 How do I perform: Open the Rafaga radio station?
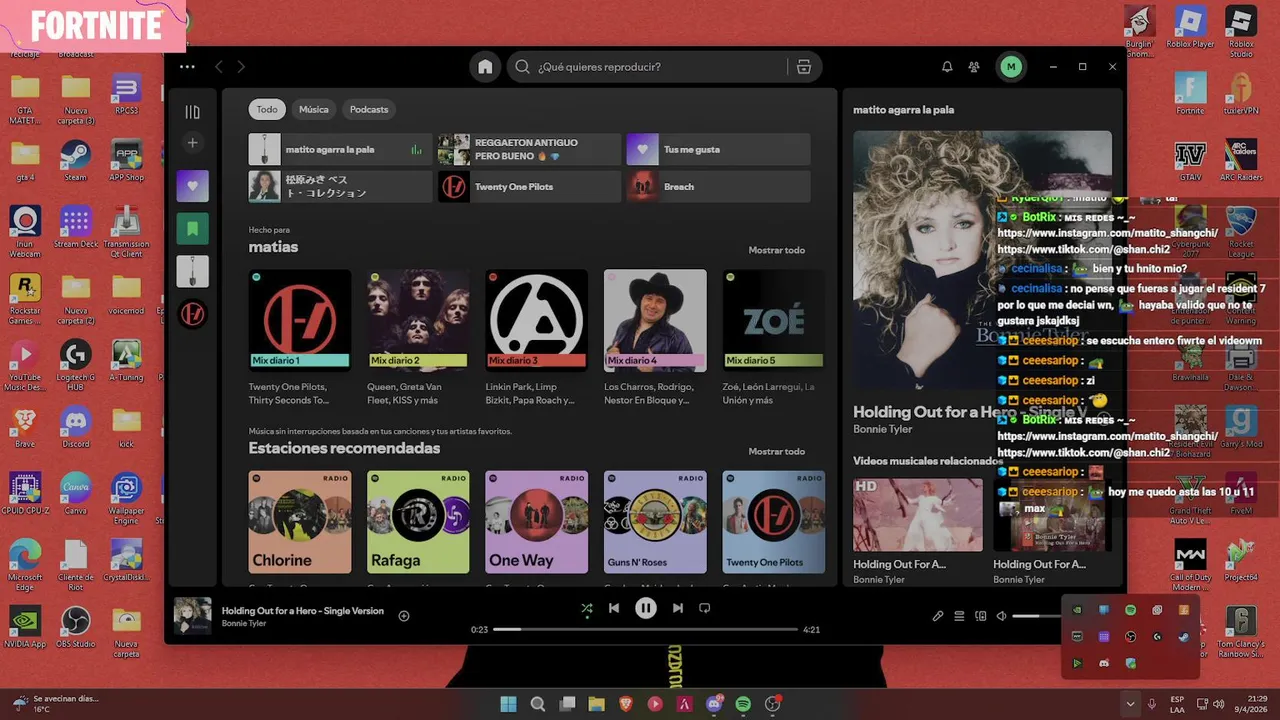point(418,522)
